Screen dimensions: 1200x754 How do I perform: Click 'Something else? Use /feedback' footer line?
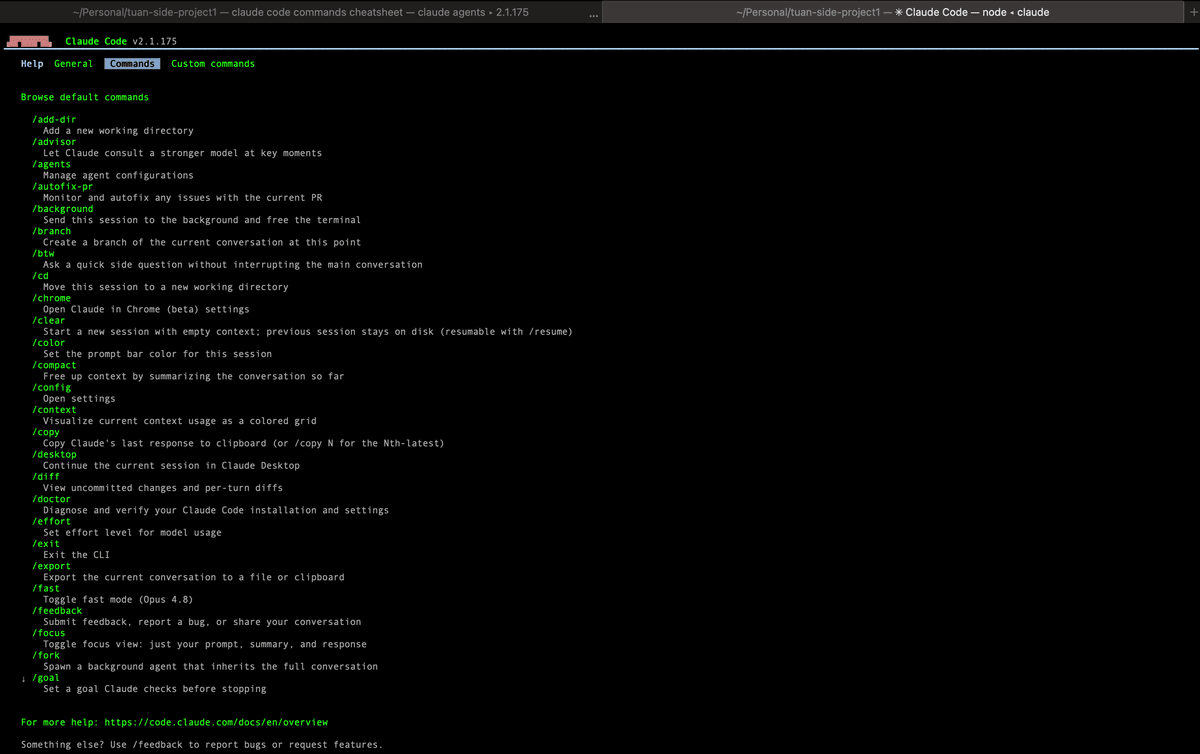(x=202, y=745)
